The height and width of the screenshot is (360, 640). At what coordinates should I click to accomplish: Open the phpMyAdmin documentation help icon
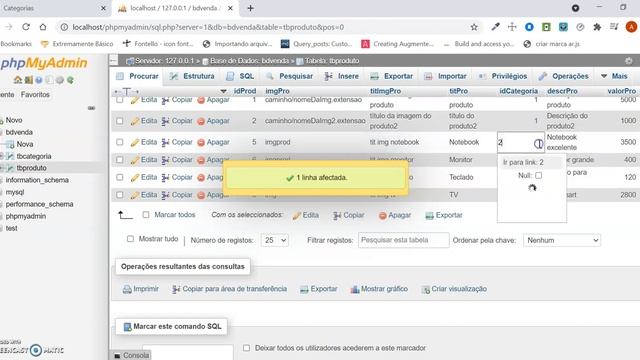[x=39, y=80]
